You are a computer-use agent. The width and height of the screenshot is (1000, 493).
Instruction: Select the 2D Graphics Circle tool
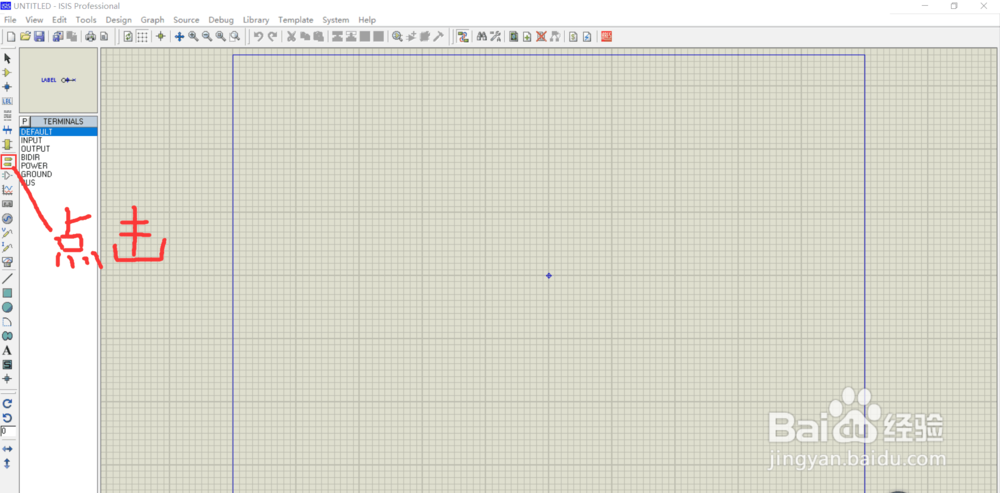tap(8, 307)
